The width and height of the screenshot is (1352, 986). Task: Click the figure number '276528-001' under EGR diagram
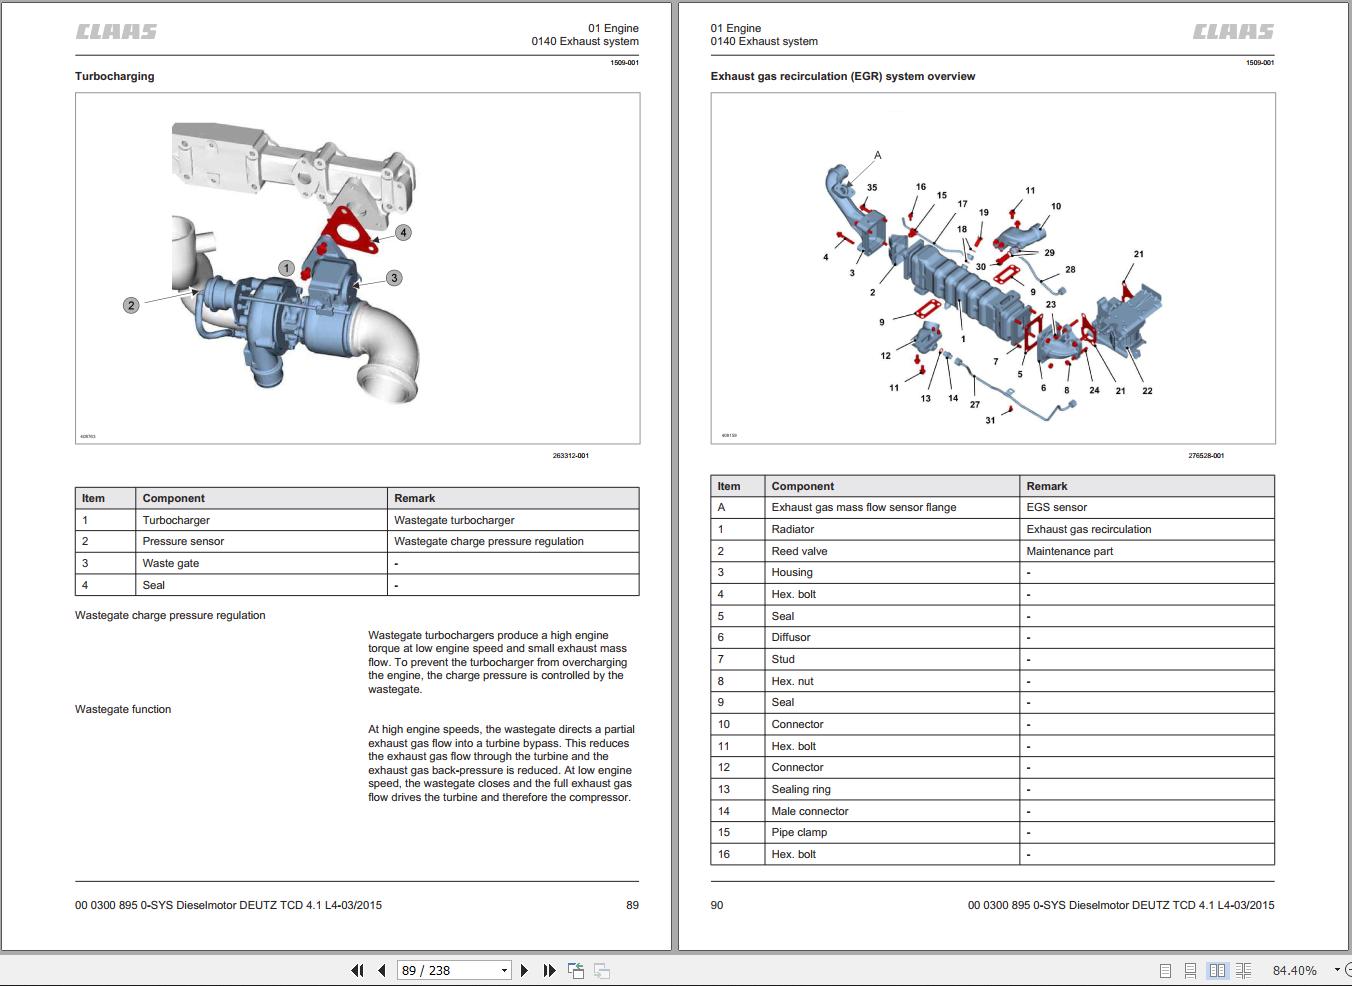[1206, 456]
